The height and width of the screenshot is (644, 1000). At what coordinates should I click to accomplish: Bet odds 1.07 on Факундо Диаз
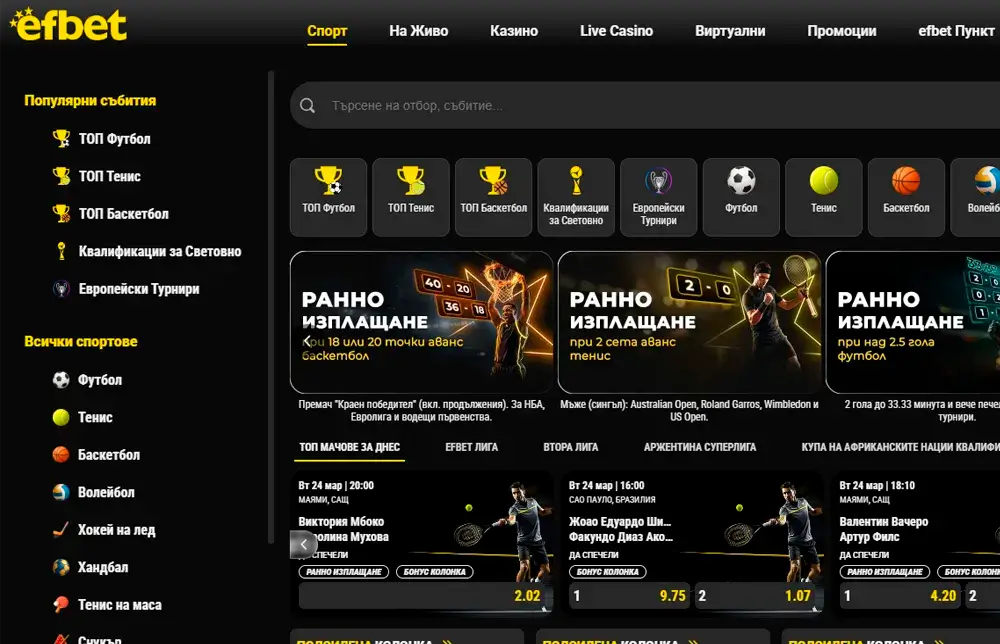pyautogui.click(x=756, y=596)
